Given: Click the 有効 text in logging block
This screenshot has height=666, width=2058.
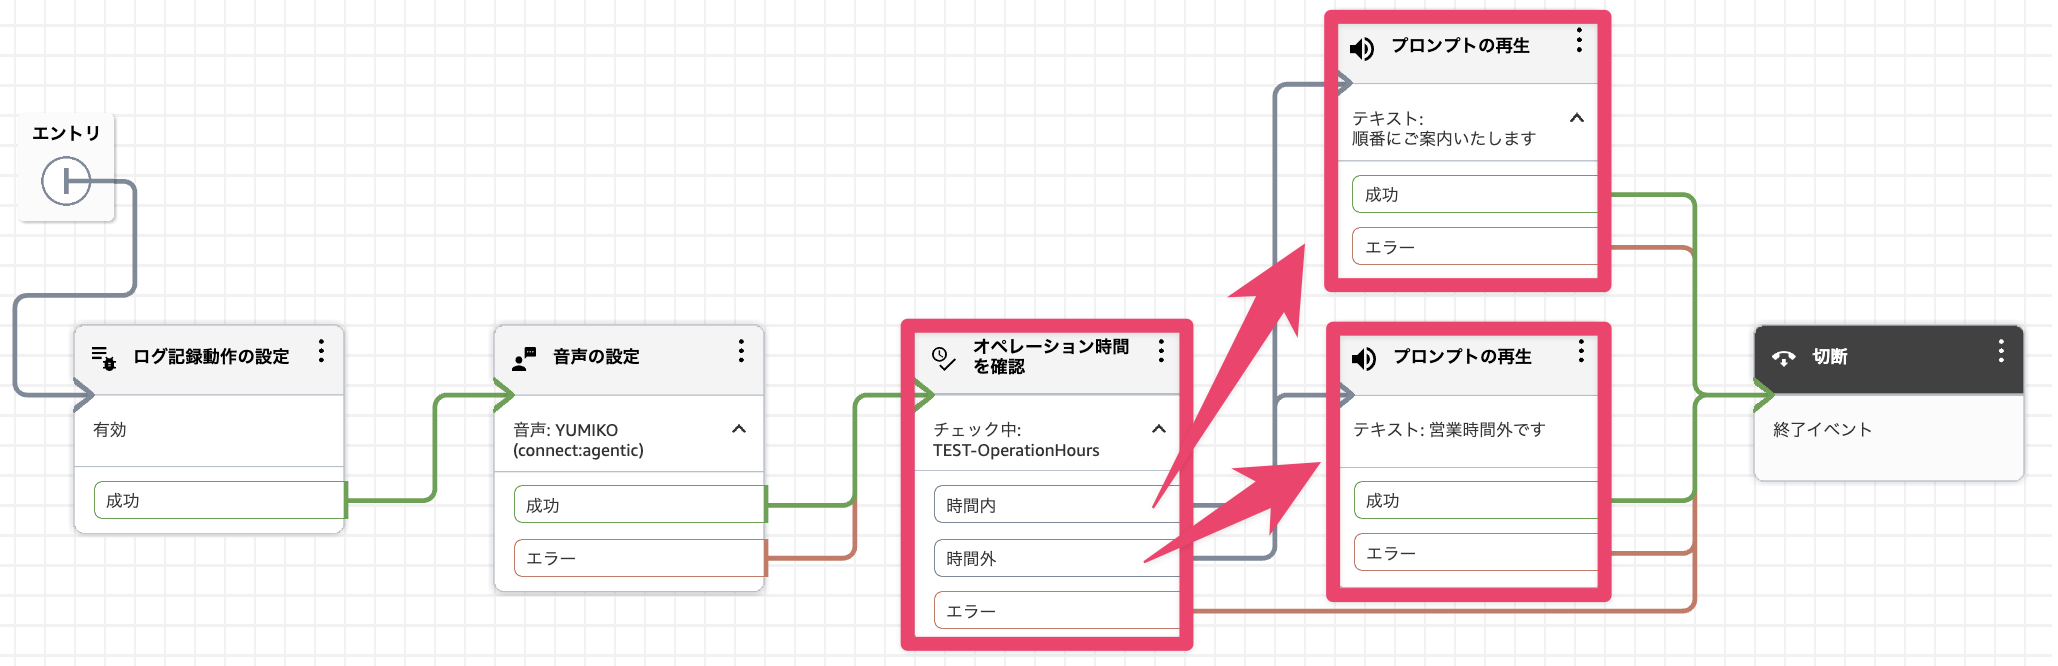Looking at the screenshot, I should click(110, 429).
